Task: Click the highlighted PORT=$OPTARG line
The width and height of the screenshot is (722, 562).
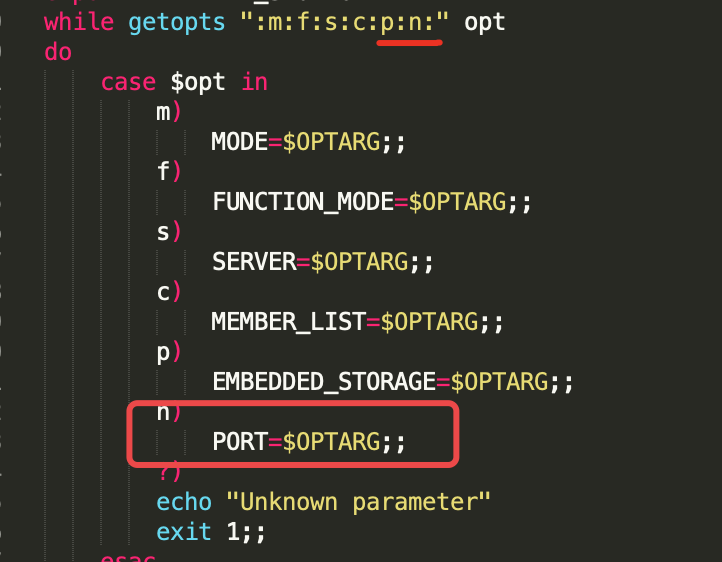Action: (x=309, y=442)
